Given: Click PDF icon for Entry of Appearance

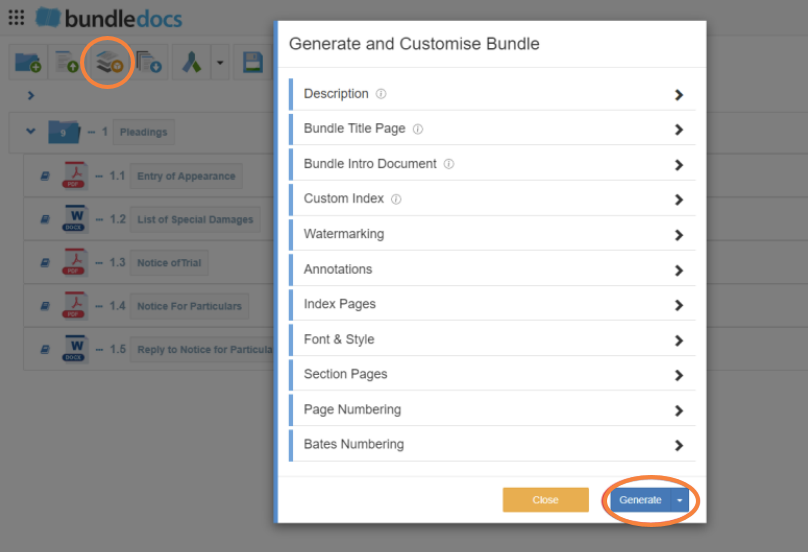Looking at the screenshot, I should coord(75,175).
